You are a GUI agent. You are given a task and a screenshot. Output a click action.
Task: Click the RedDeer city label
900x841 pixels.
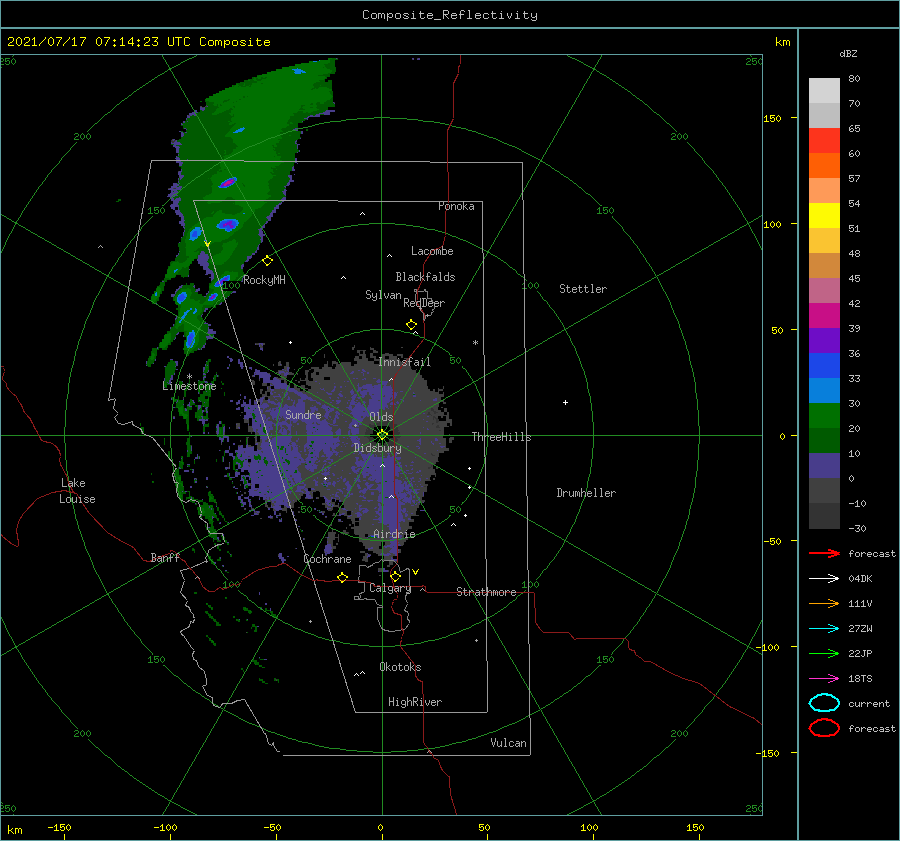click(424, 303)
